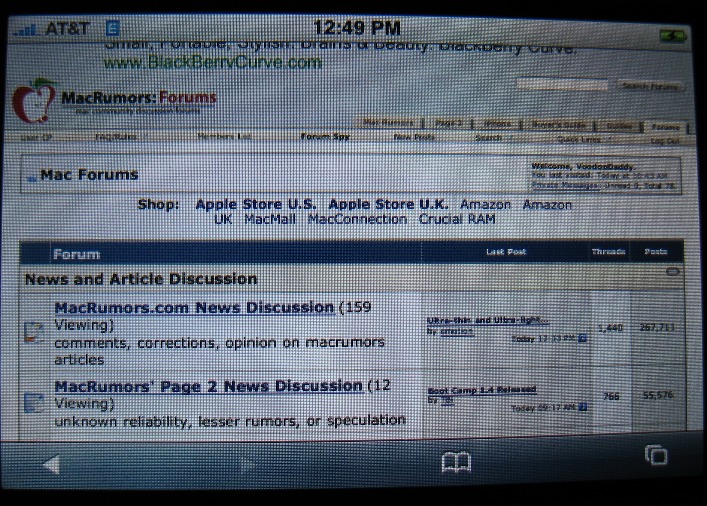Viewport: 707px width, 506px height.
Task: Open Apple Store U.S. shop link
Action: 256,204
